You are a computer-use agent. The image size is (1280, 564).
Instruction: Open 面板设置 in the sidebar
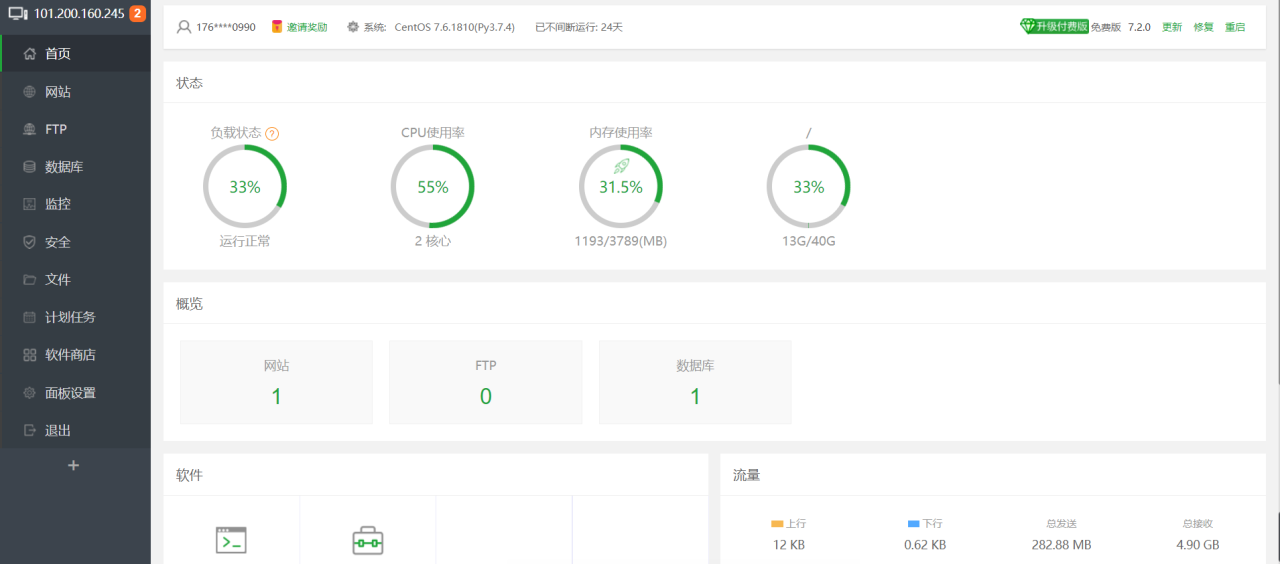click(x=70, y=393)
